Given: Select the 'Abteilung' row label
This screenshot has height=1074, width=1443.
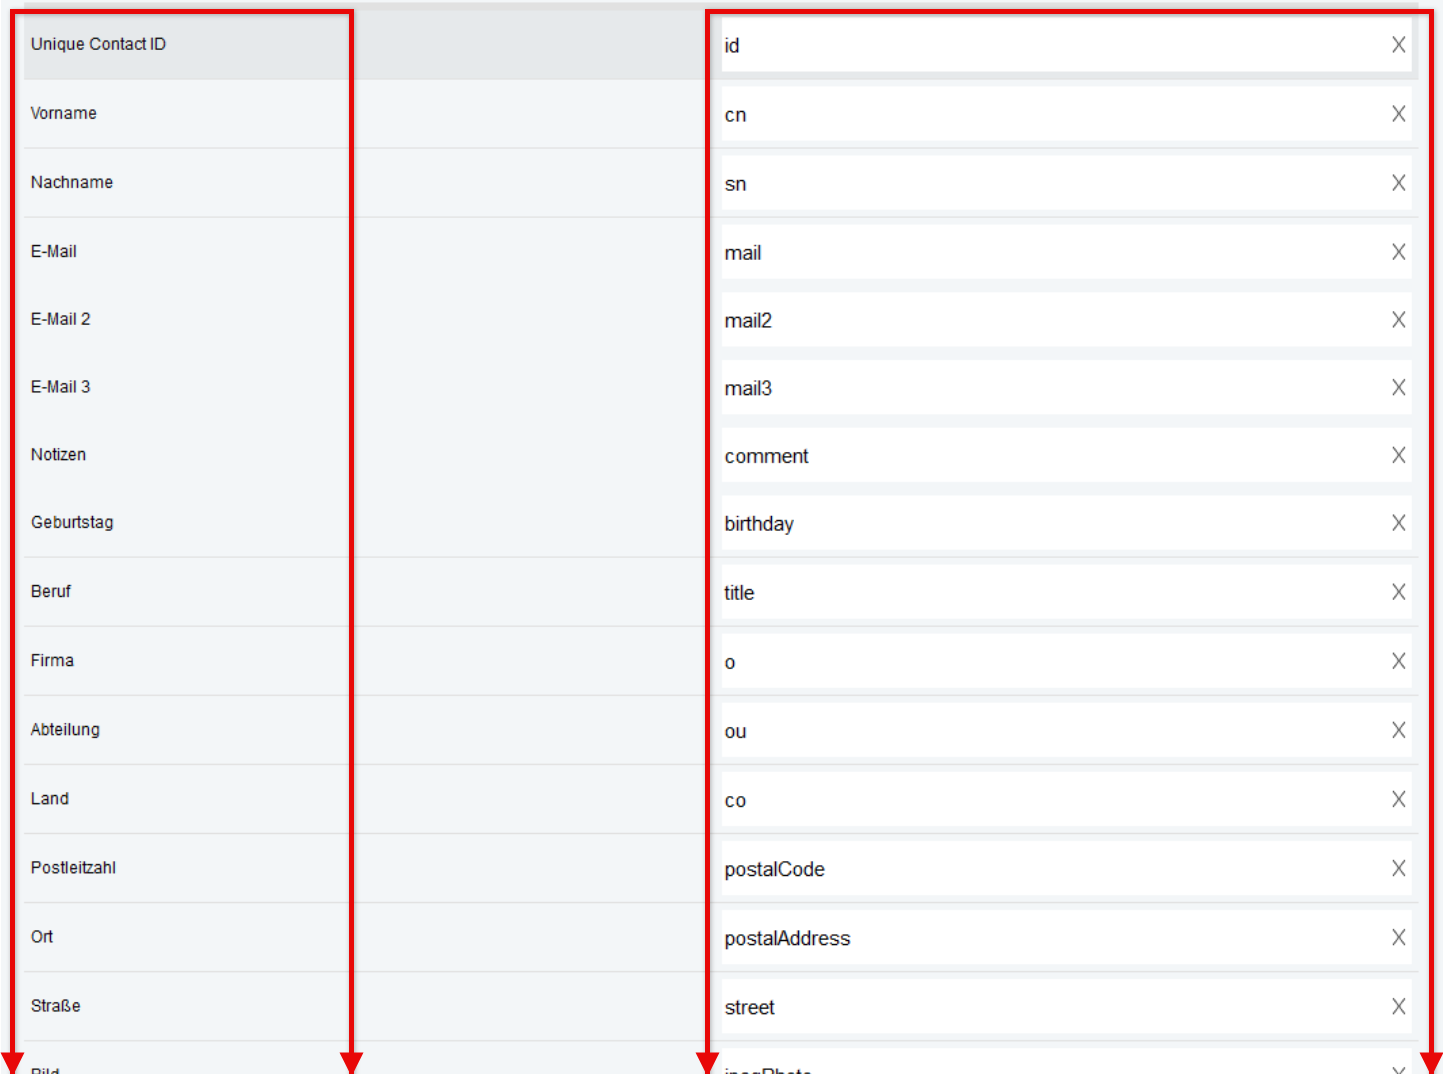Looking at the screenshot, I should [65, 729].
